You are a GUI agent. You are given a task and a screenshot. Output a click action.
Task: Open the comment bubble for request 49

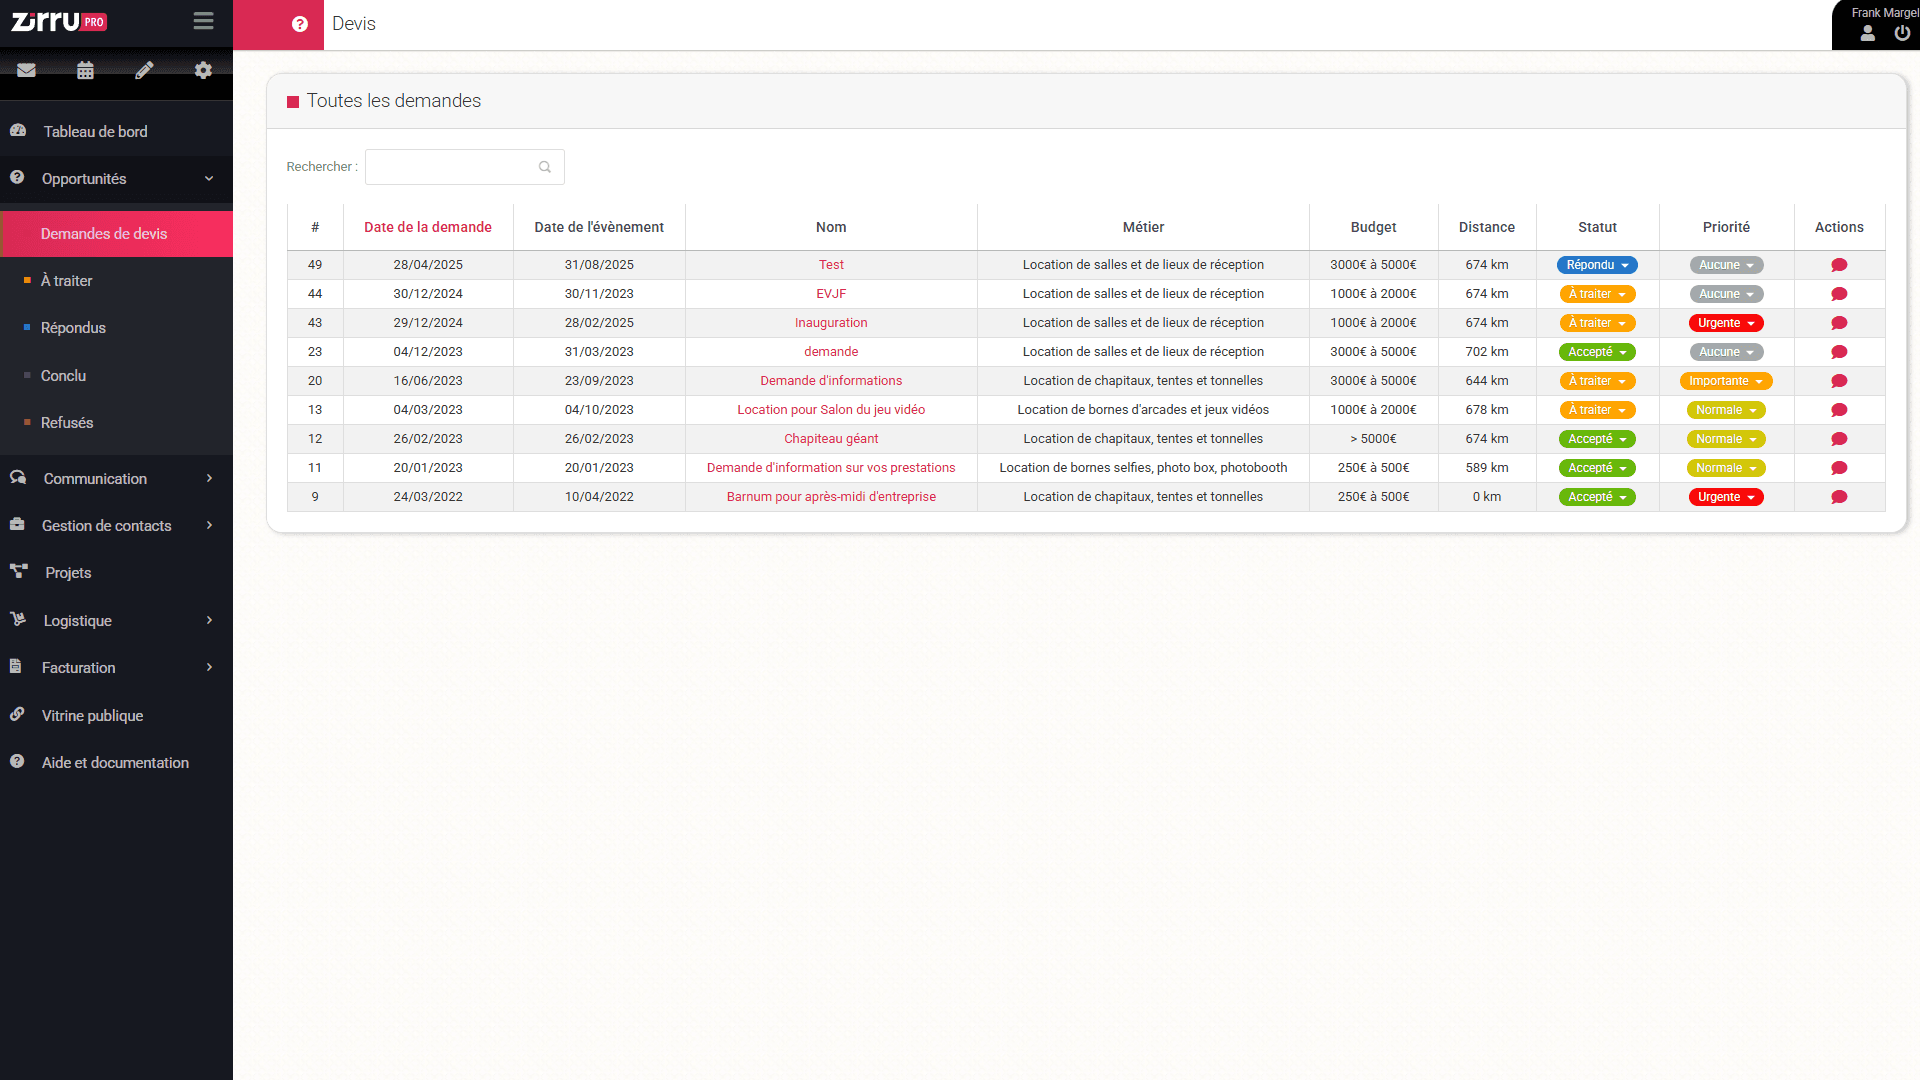[1839, 264]
